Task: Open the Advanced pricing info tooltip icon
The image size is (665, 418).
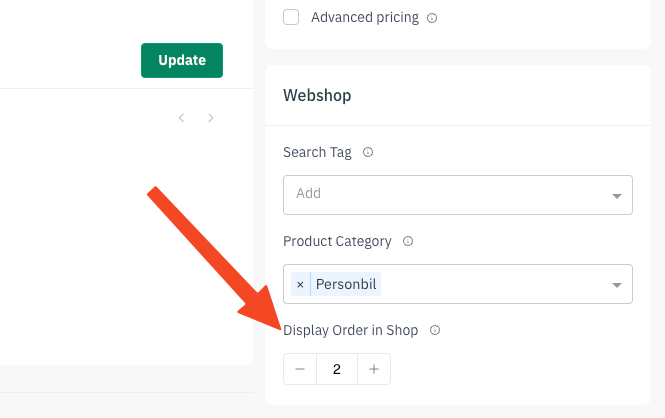Action: click(432, 18)
